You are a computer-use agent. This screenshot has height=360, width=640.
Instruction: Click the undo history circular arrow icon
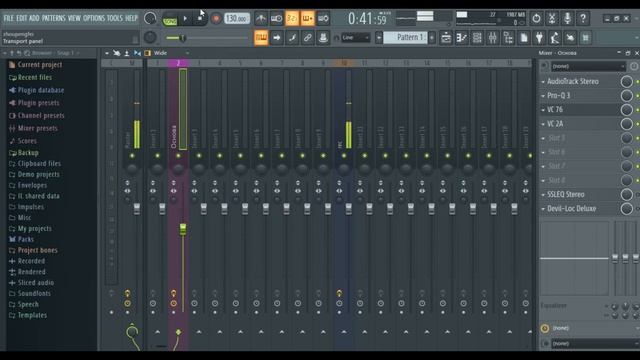click(x=536, y=18)
